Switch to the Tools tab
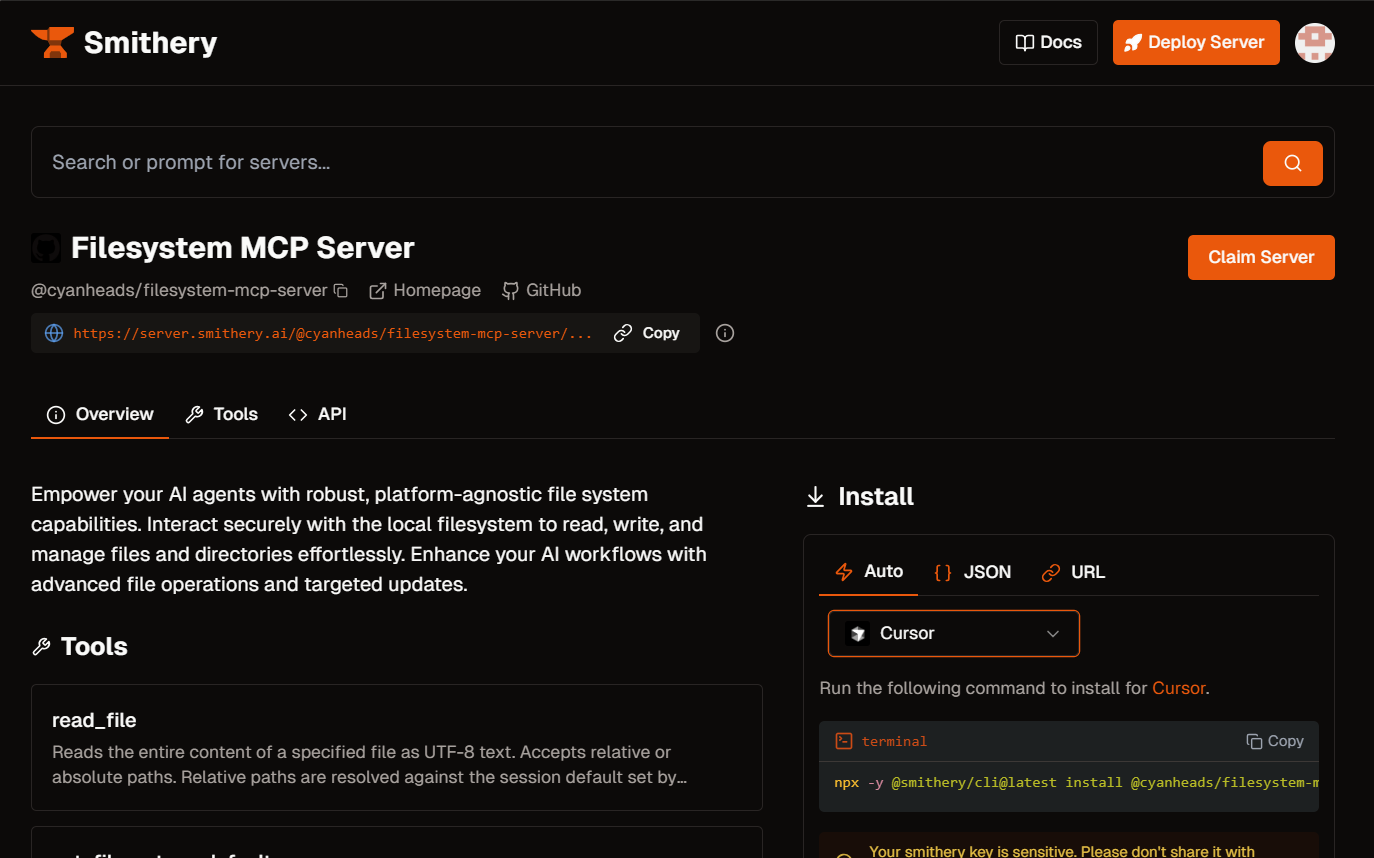The height and width of the screenshot is (858, 1374). click(222, 414)
